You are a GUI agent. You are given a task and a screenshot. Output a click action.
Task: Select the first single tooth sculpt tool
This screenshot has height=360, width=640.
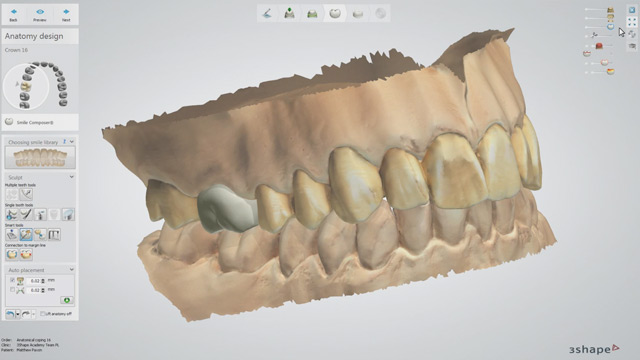point(12,214)
